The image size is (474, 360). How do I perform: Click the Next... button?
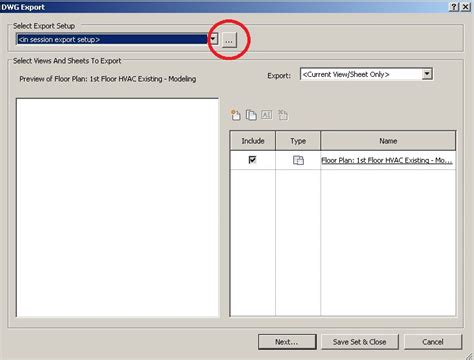[x=287, y=342]
